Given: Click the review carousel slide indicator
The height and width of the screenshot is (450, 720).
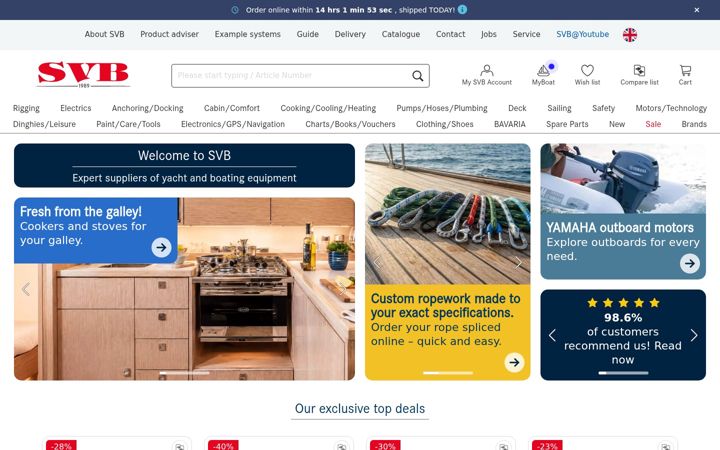Looking at the screenshot, I should click(x=623, y=373).
